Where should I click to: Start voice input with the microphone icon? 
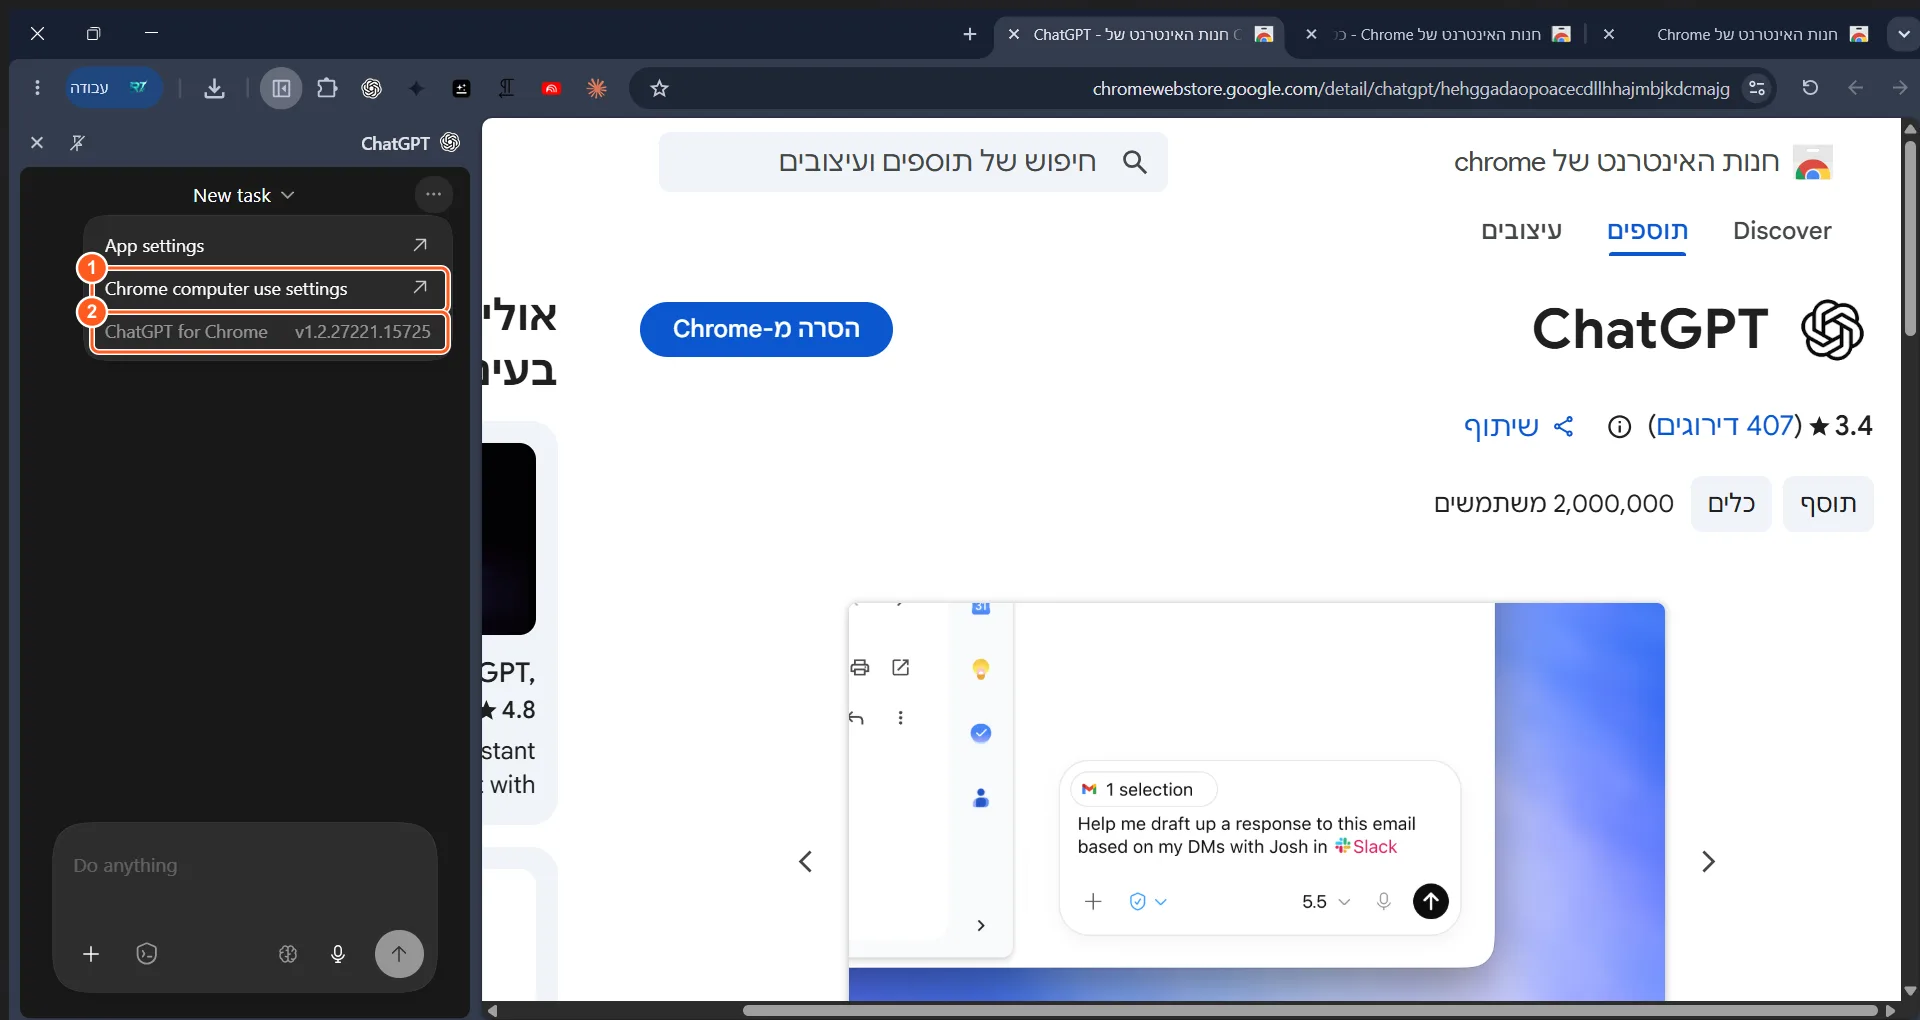(x=338, y=954)
